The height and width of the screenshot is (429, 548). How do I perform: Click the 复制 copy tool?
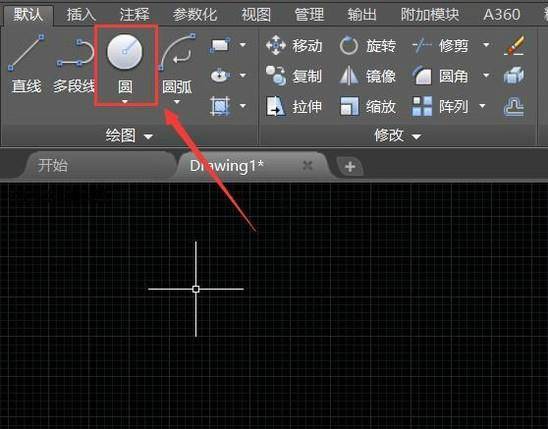(x=294, y=76)
